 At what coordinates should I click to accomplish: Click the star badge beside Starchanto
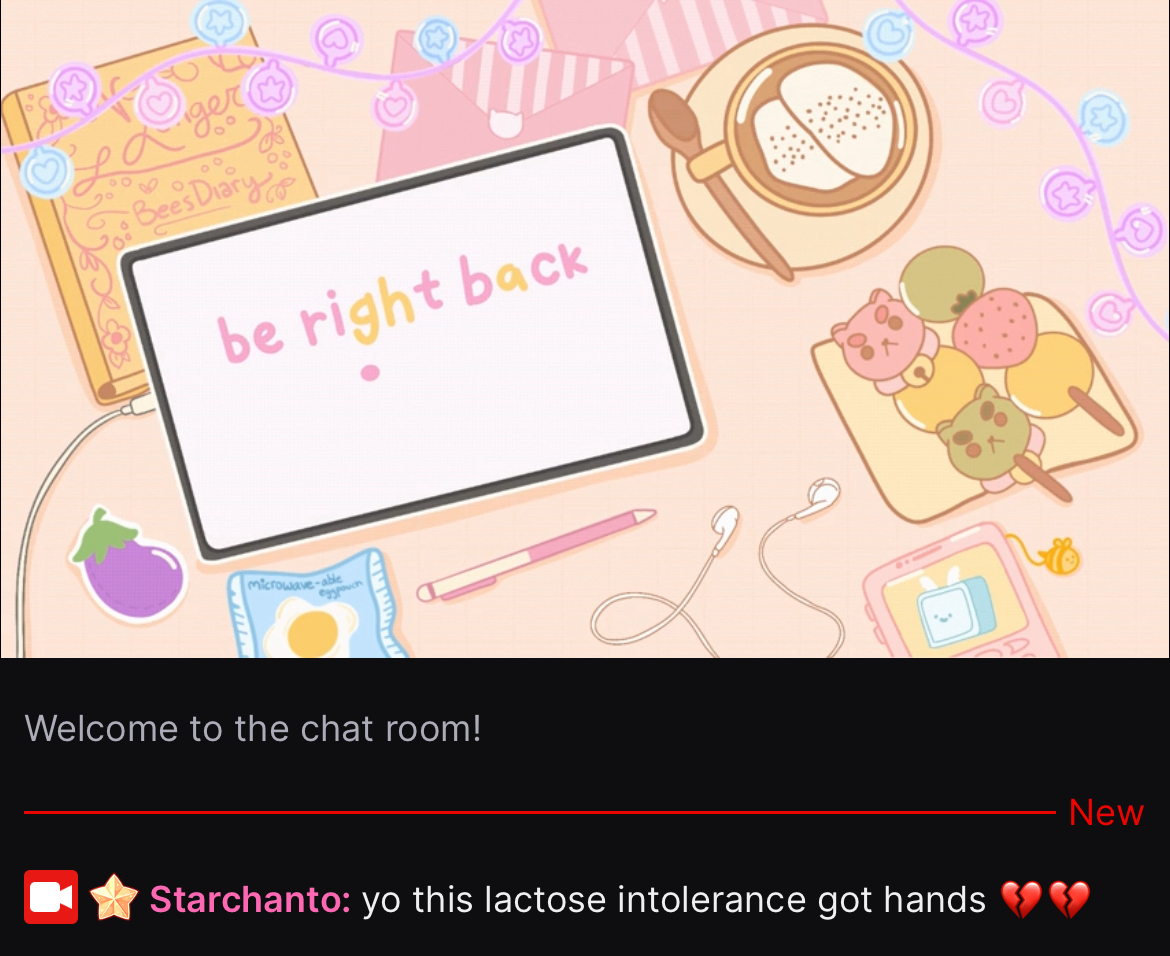click(x=114, y=898)
